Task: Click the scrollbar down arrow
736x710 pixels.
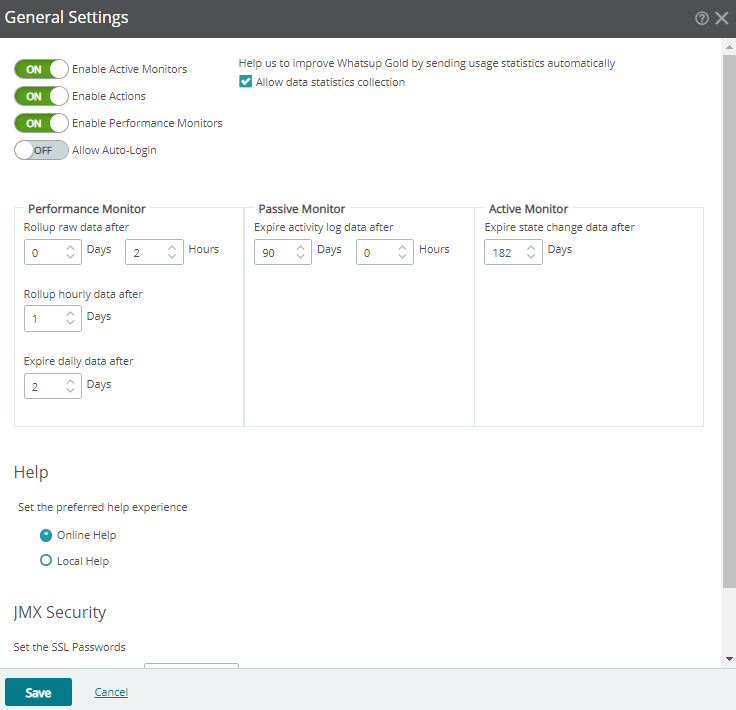Action: click(x=729, y=659)
